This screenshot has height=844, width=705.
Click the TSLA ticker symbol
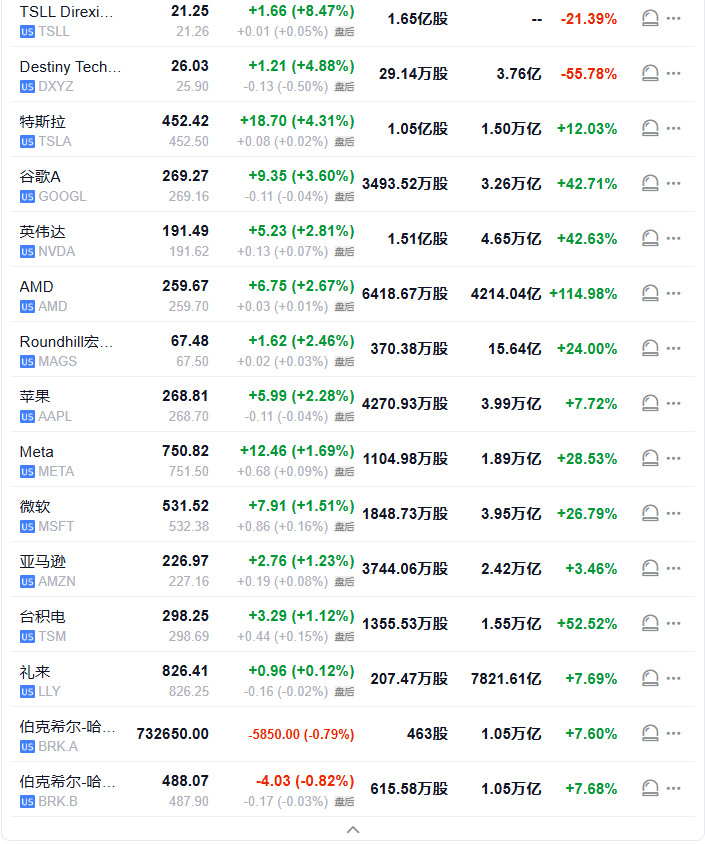pos(55,141)
